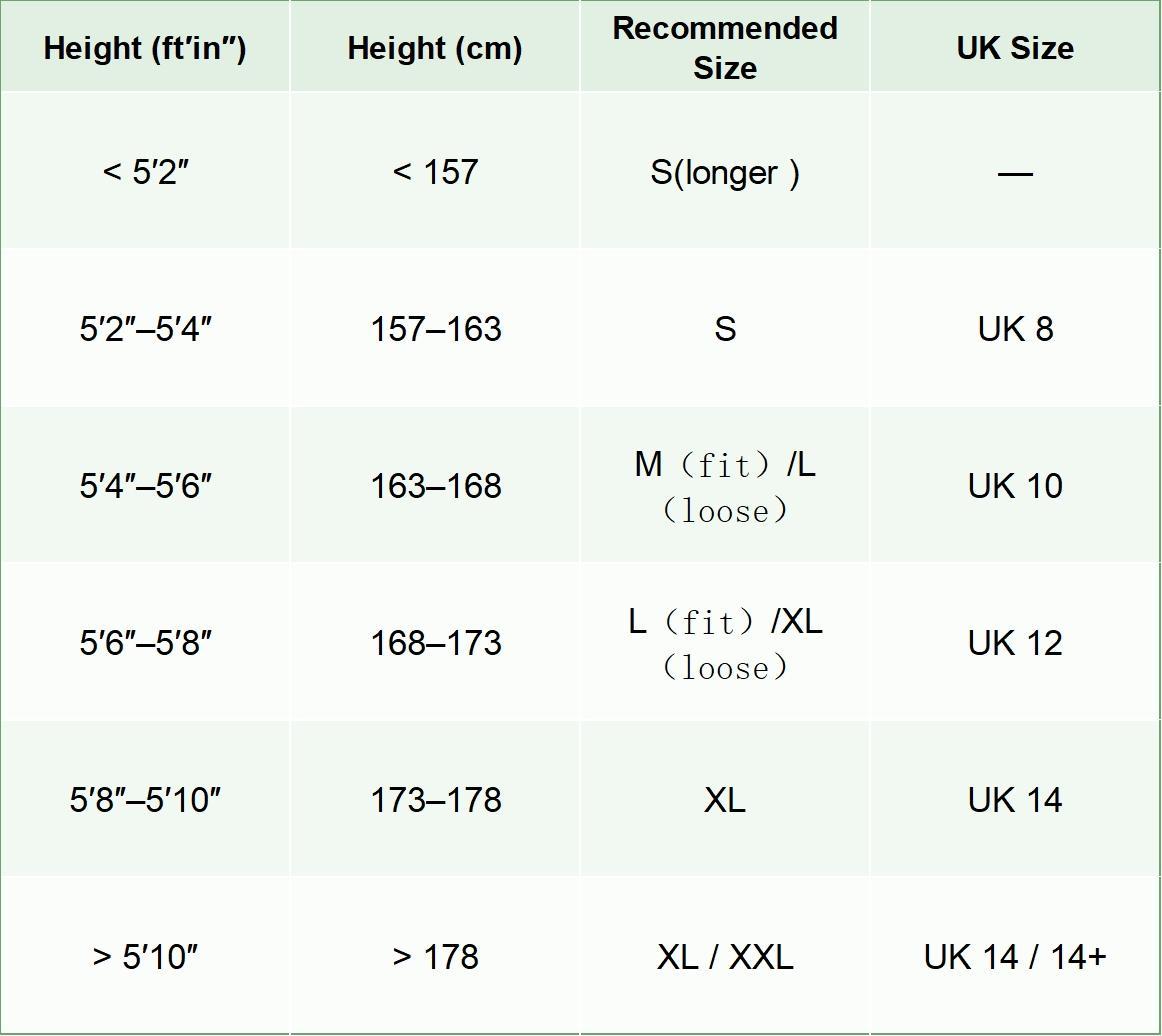Viewport: 1162px width, 1036px height.
Task: Select the "> 178" centimeter cell
Action: click(x=435, y=957)
